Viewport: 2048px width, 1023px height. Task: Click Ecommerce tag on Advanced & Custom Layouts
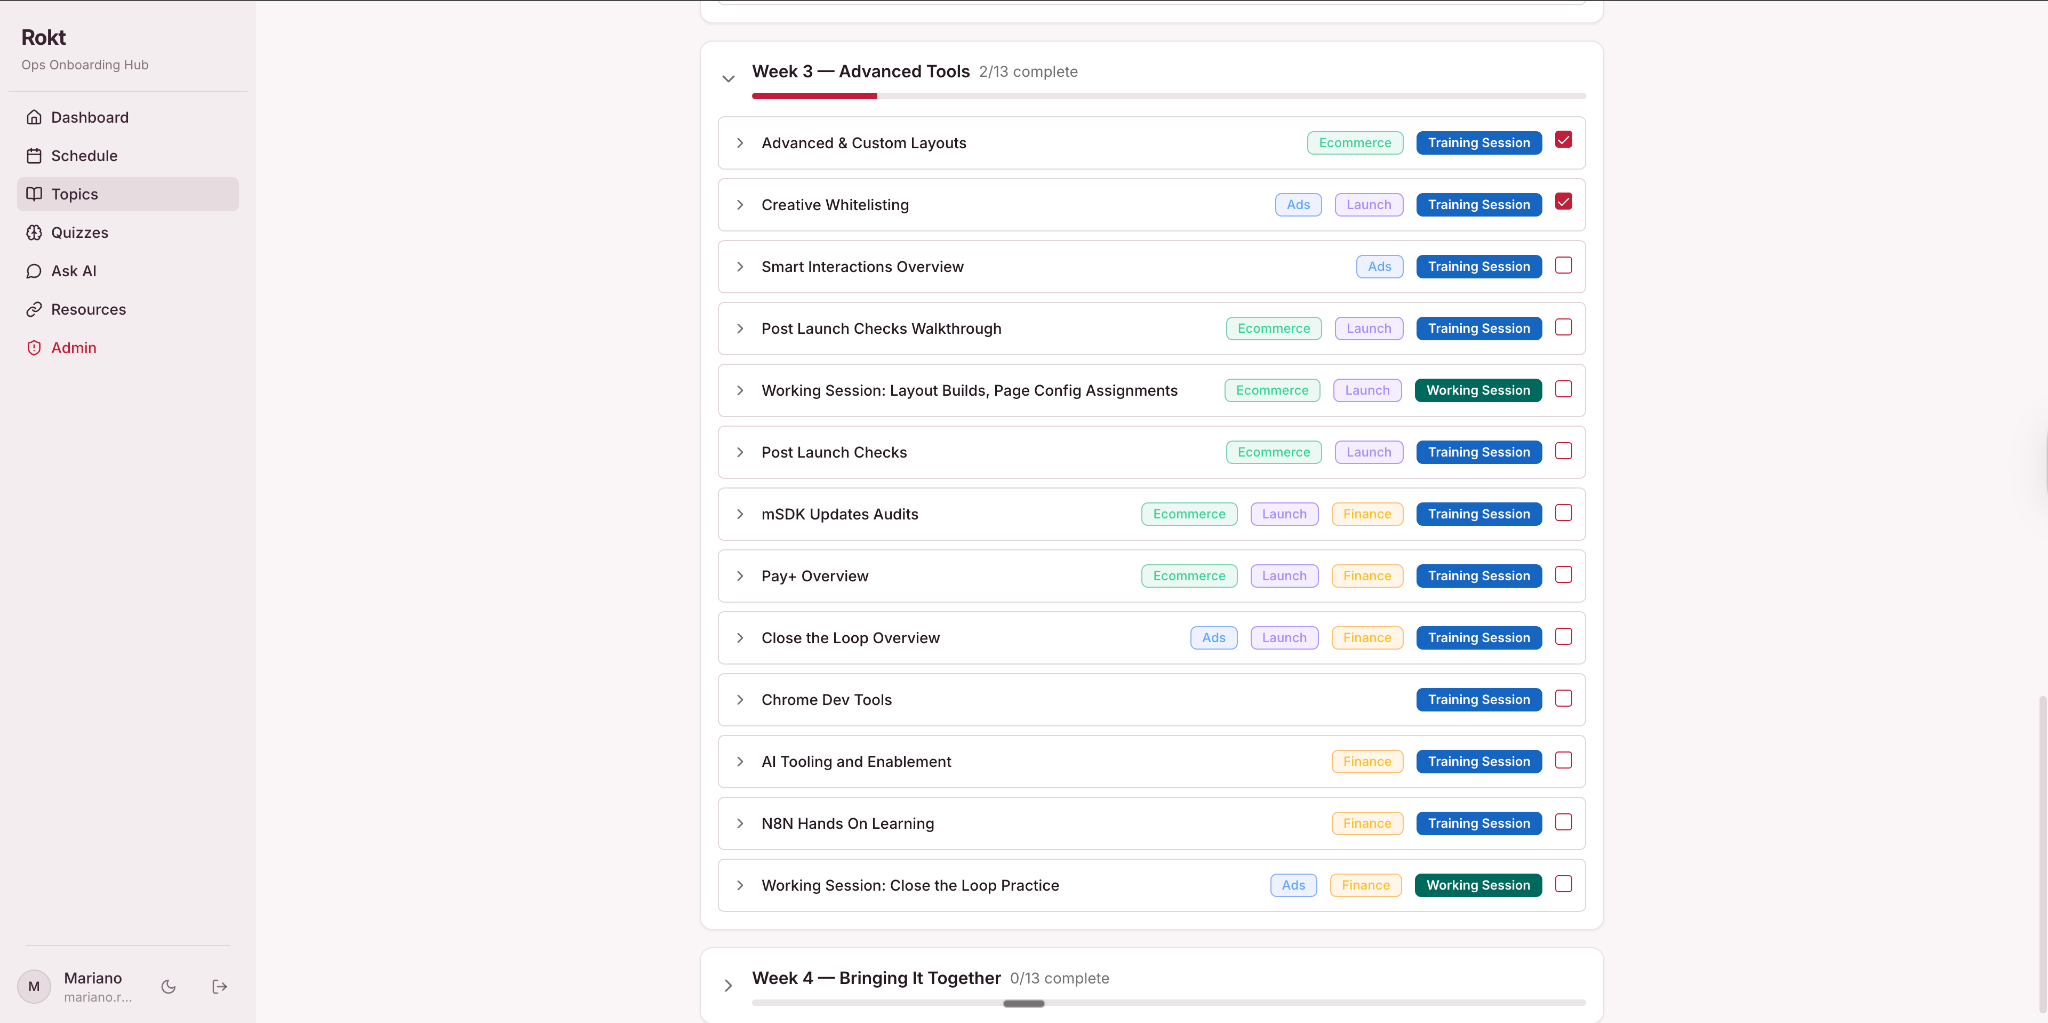pyautogui.click(x=1355, y=143)
